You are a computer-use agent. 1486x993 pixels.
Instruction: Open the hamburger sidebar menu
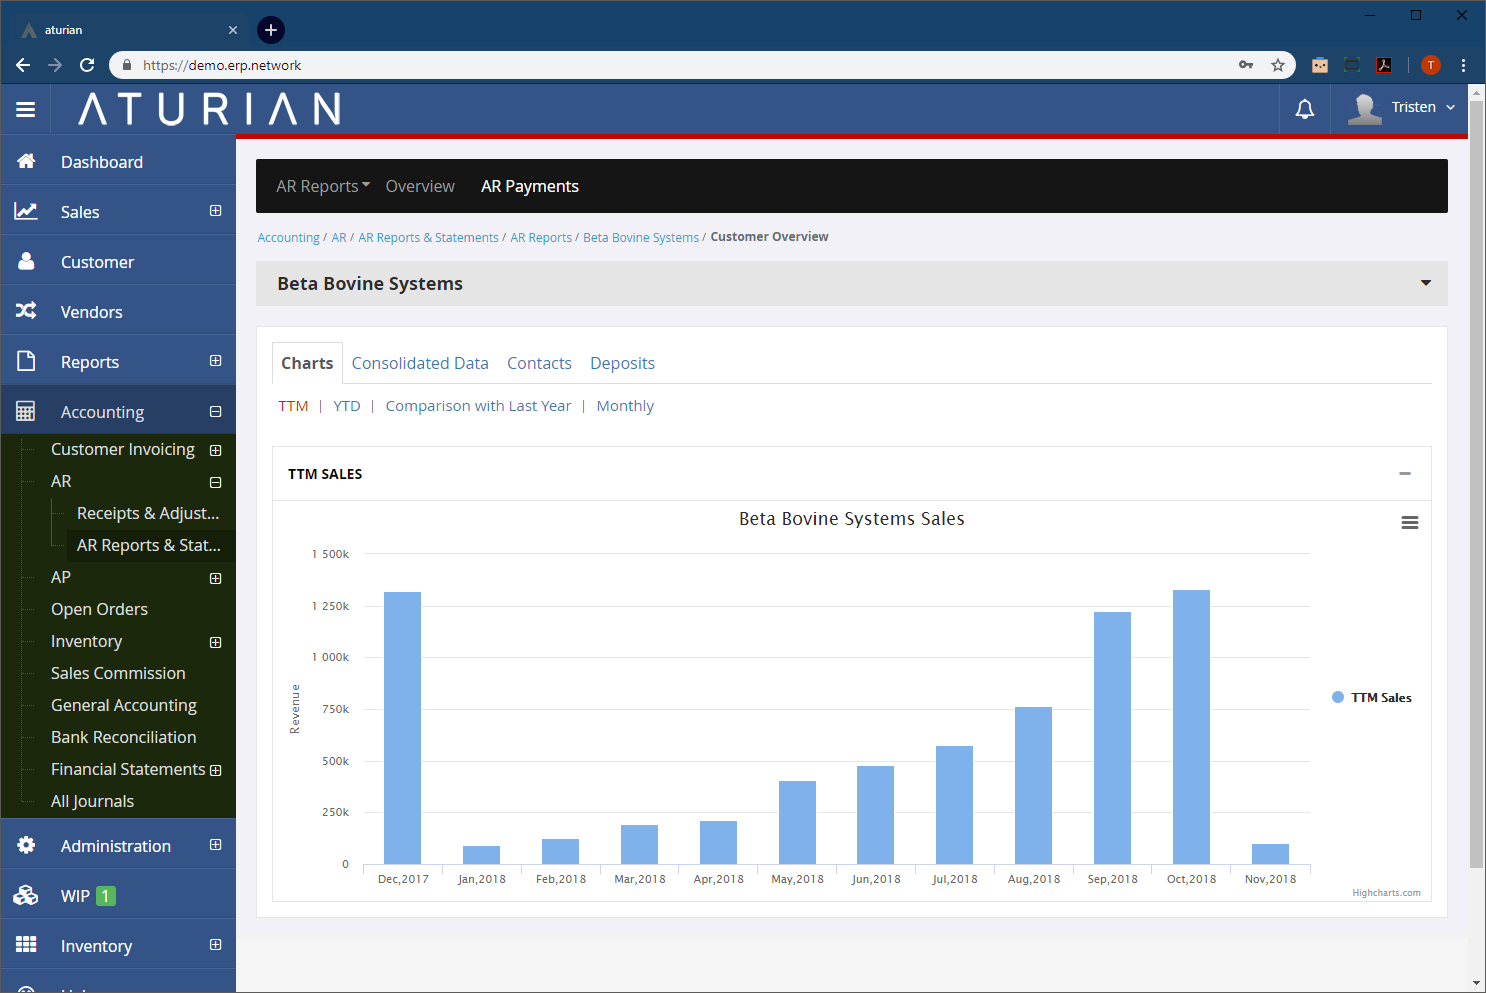pyautogui.click(x=26, y=109)
